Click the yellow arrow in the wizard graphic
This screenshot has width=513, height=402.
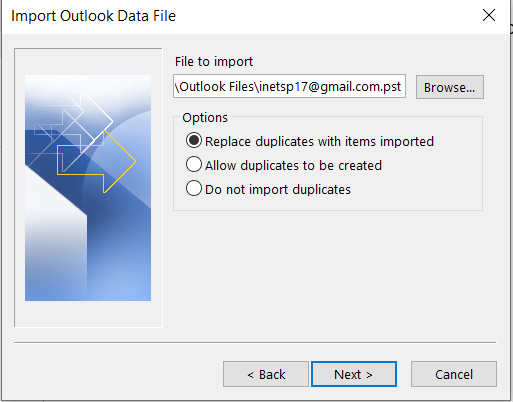(x=97, y=162)
